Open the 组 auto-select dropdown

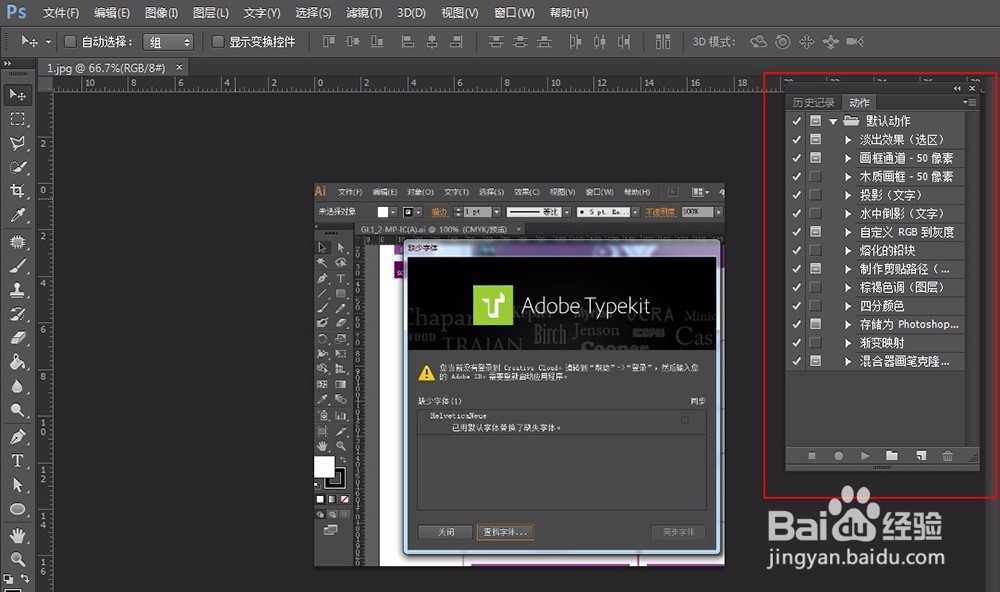pos(168,42)
